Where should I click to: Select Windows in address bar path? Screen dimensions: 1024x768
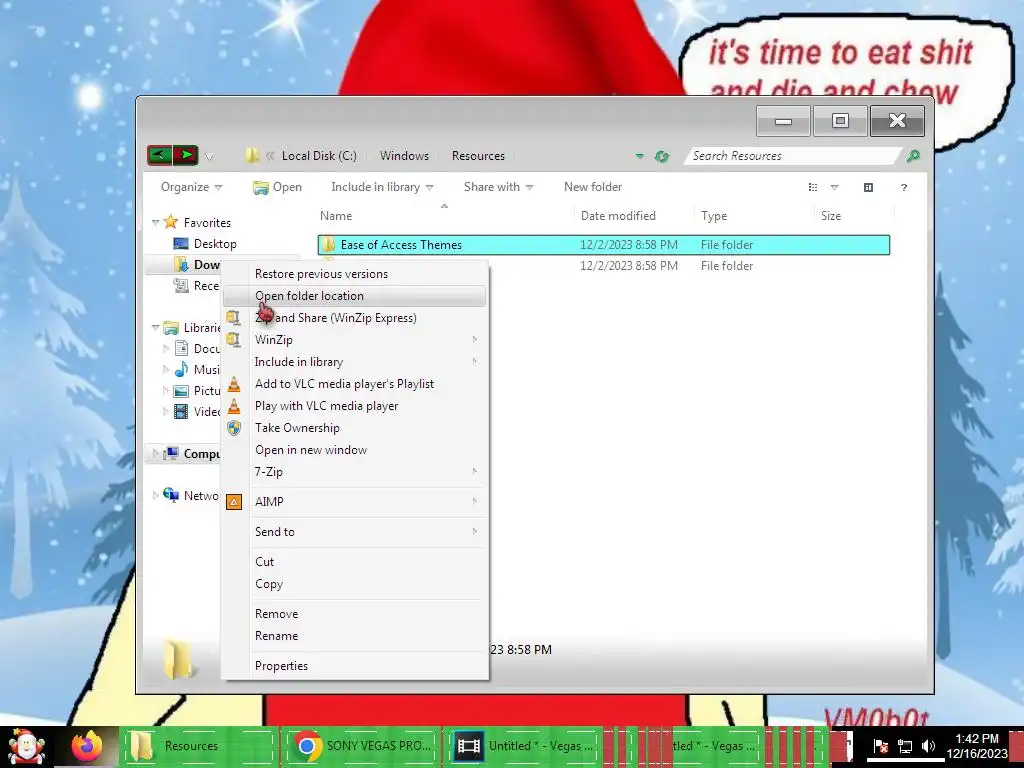tap(404, 156)
